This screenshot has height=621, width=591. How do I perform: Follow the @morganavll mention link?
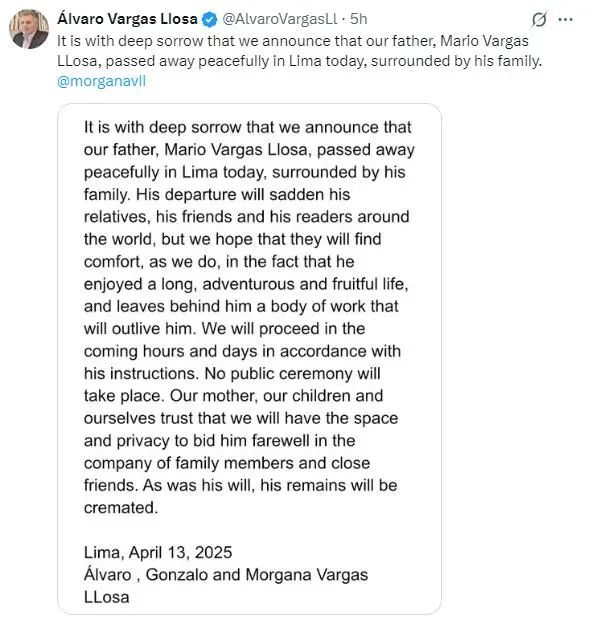coord(101,81)
